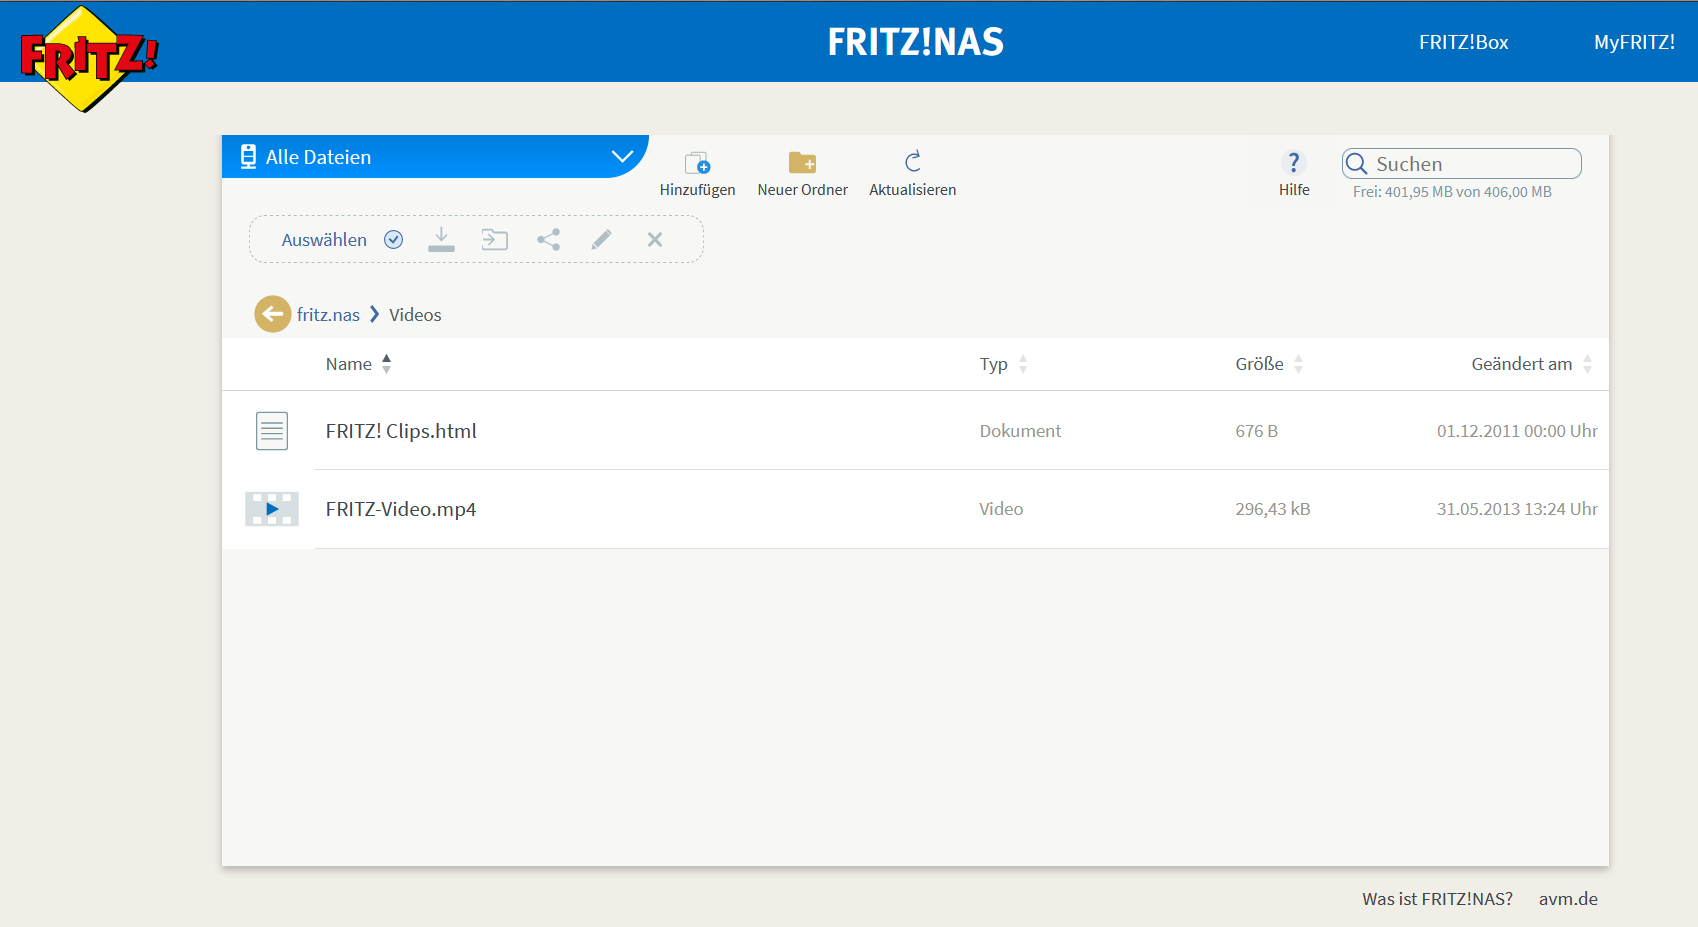Click the Video type cell
1698x927 pixels.
[x=1001, y=509]
